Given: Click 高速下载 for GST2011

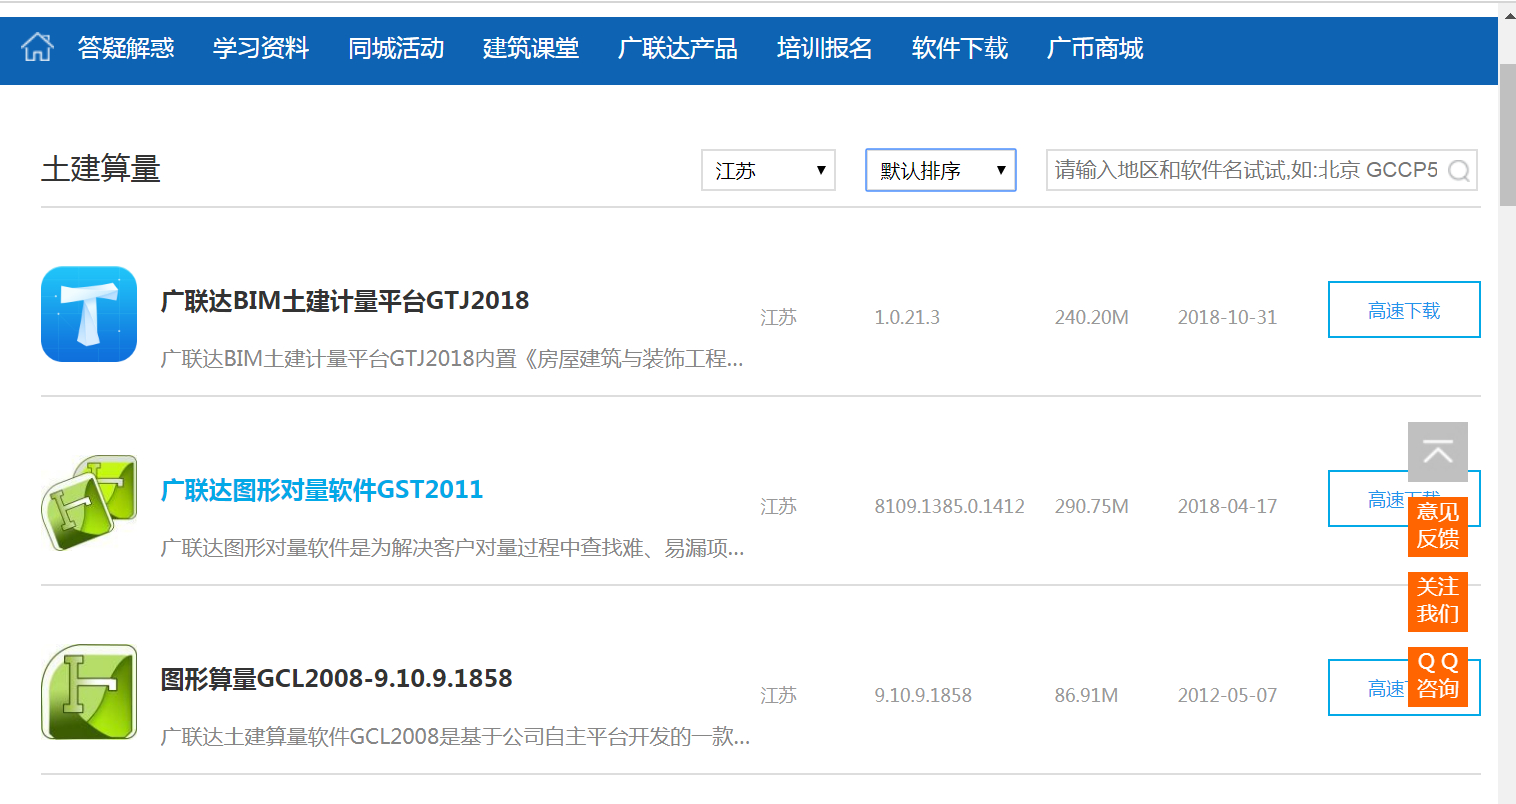Looking at the screenshot, I should pyautogui.click(x=1404, y=499).
